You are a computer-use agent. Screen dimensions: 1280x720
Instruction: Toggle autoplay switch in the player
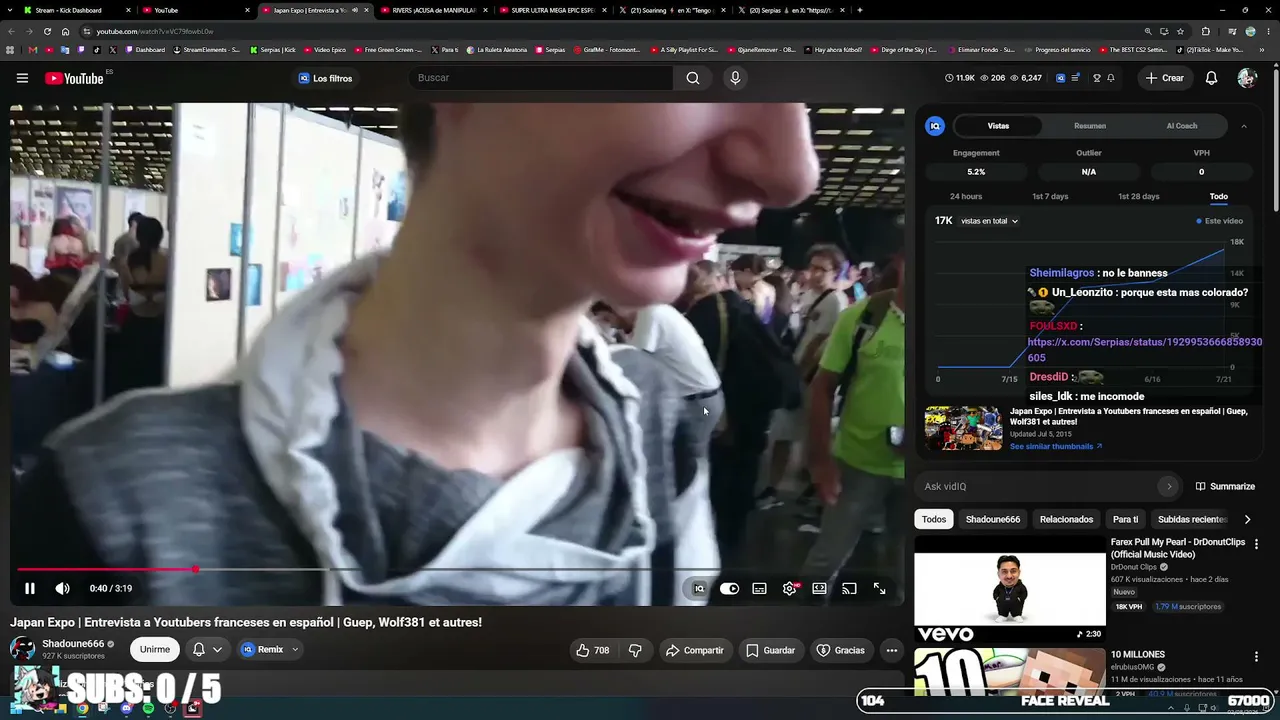(x=729, y=589)
